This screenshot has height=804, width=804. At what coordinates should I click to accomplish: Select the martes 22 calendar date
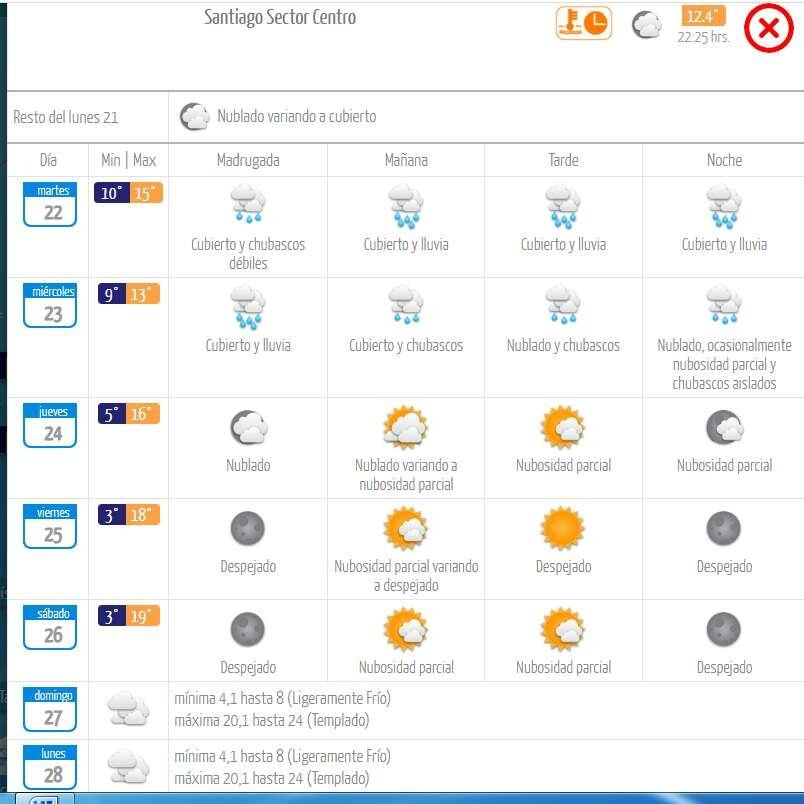(x=50, y=204)
